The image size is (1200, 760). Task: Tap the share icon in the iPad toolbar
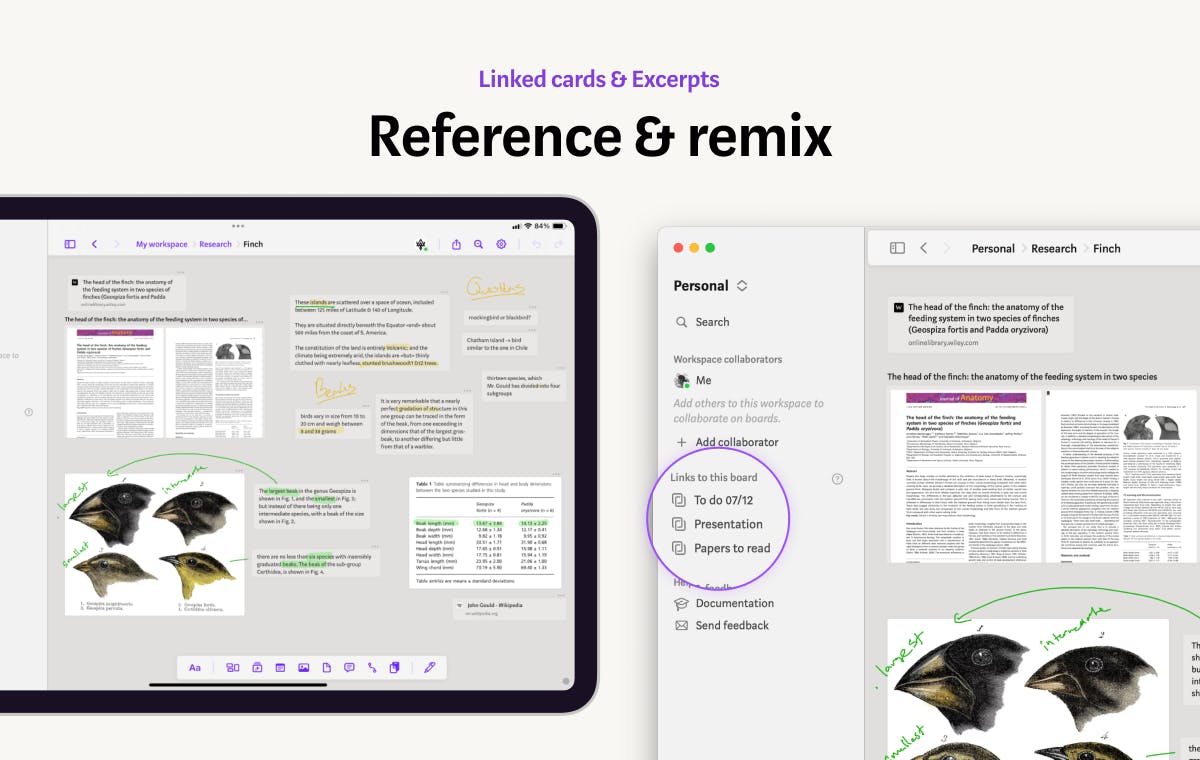point(456,244)
